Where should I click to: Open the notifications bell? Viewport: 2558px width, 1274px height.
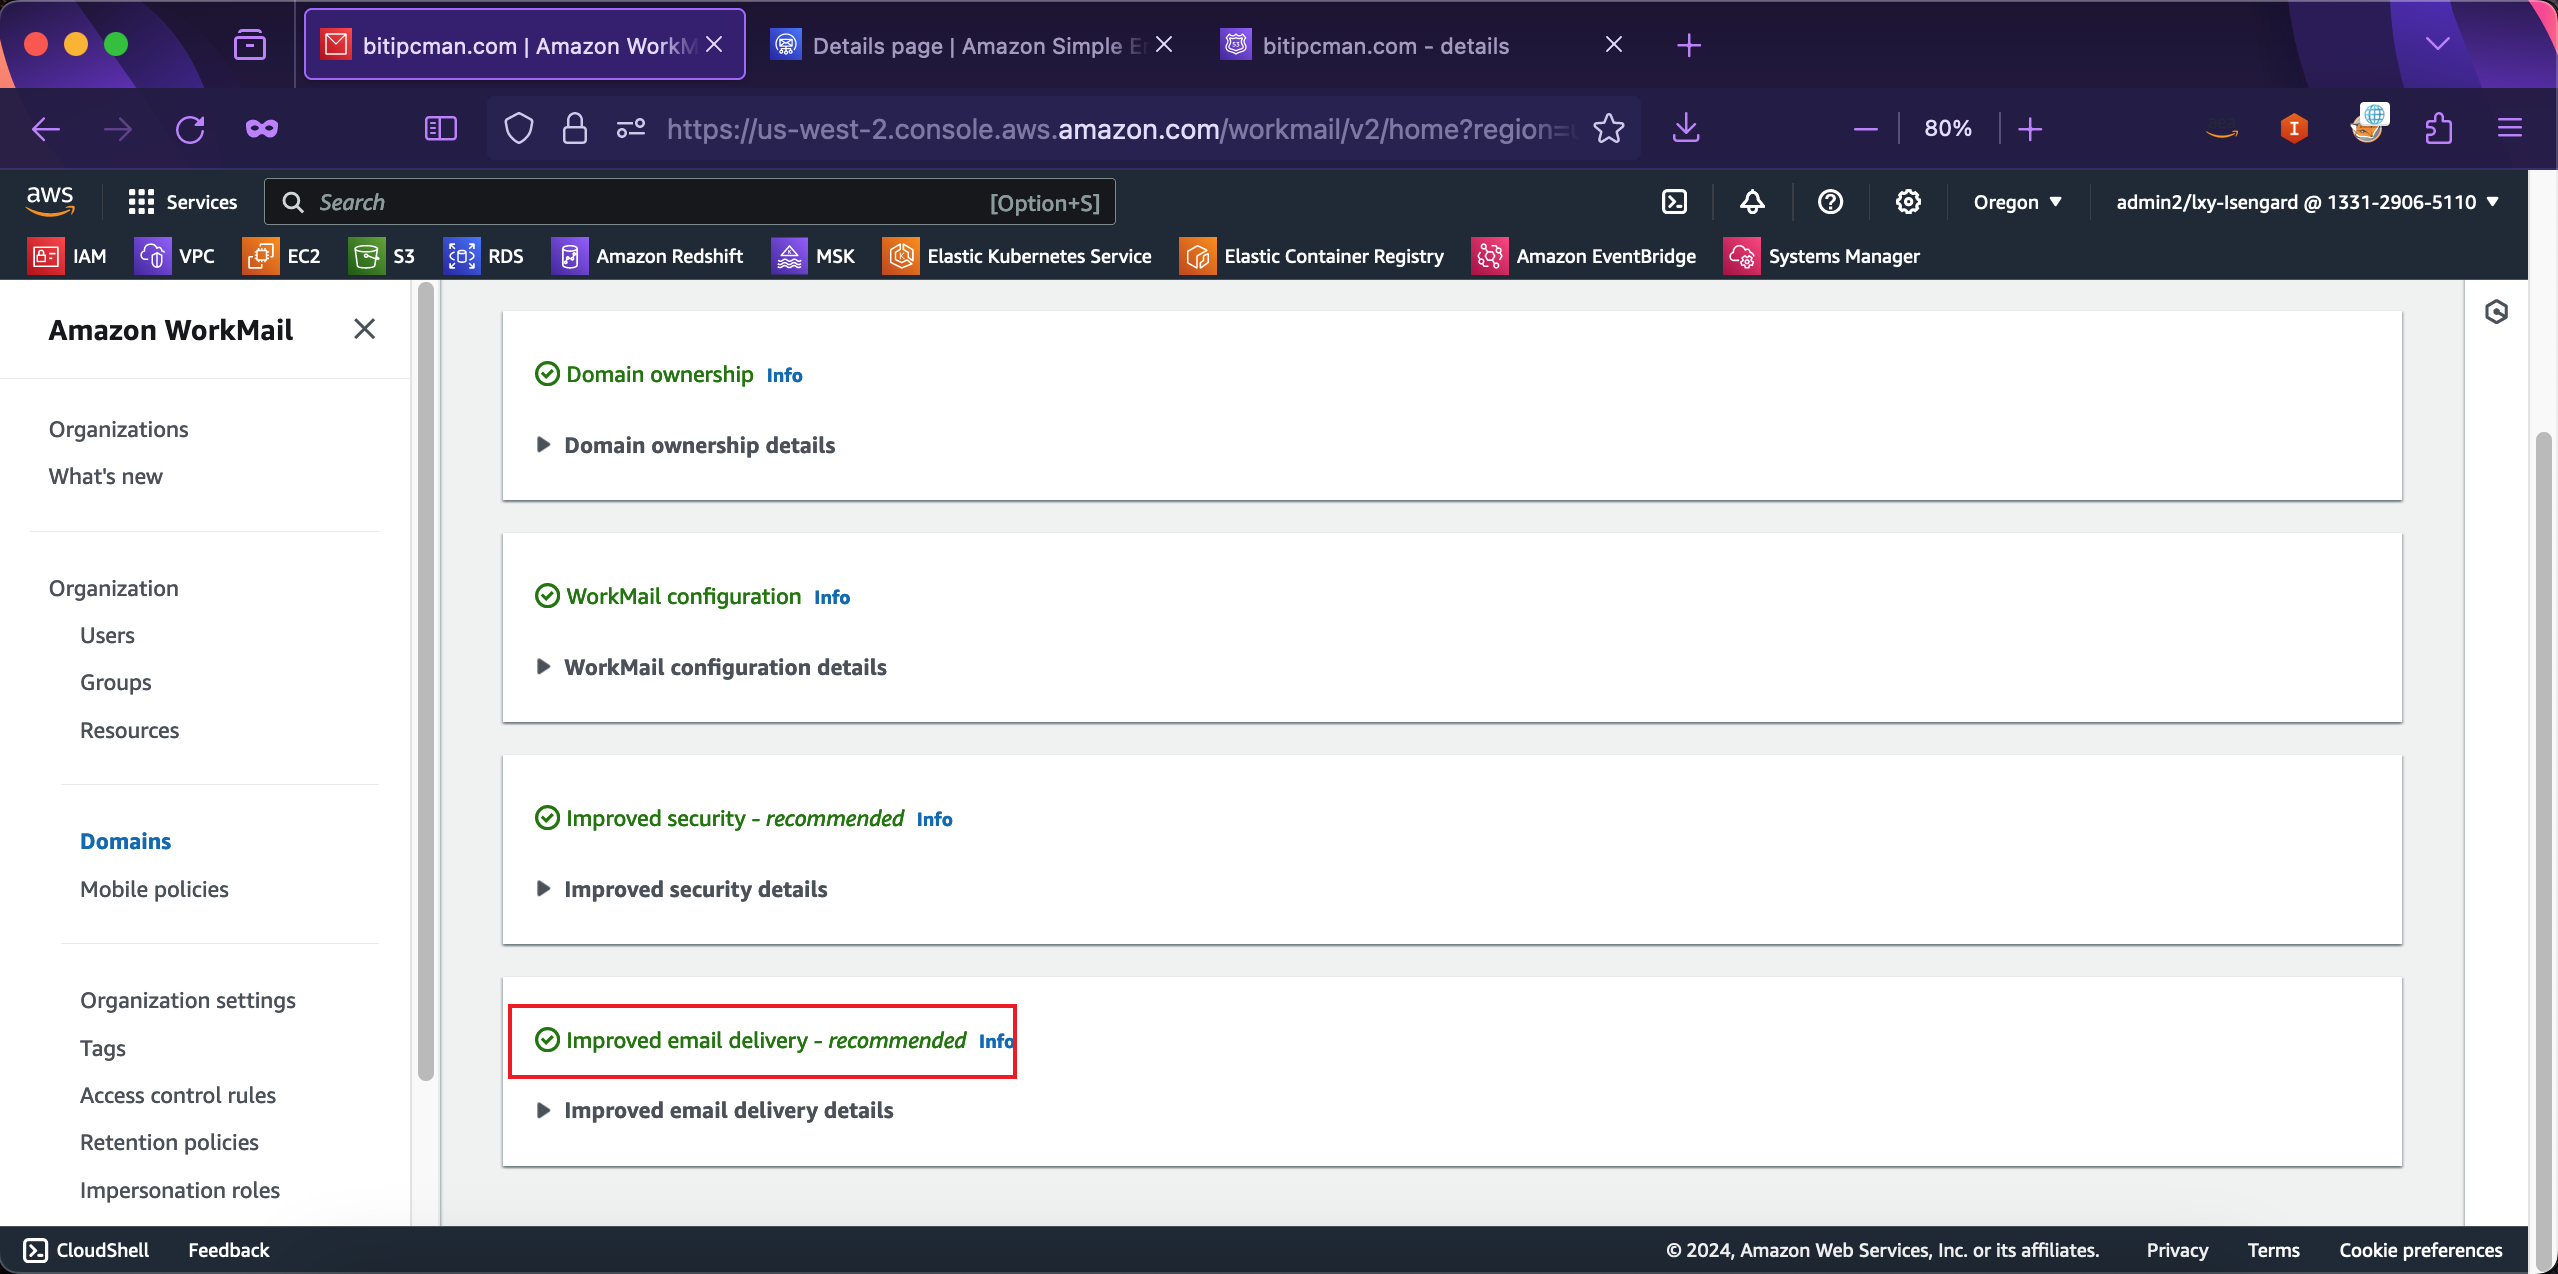tap(1752, 202)
